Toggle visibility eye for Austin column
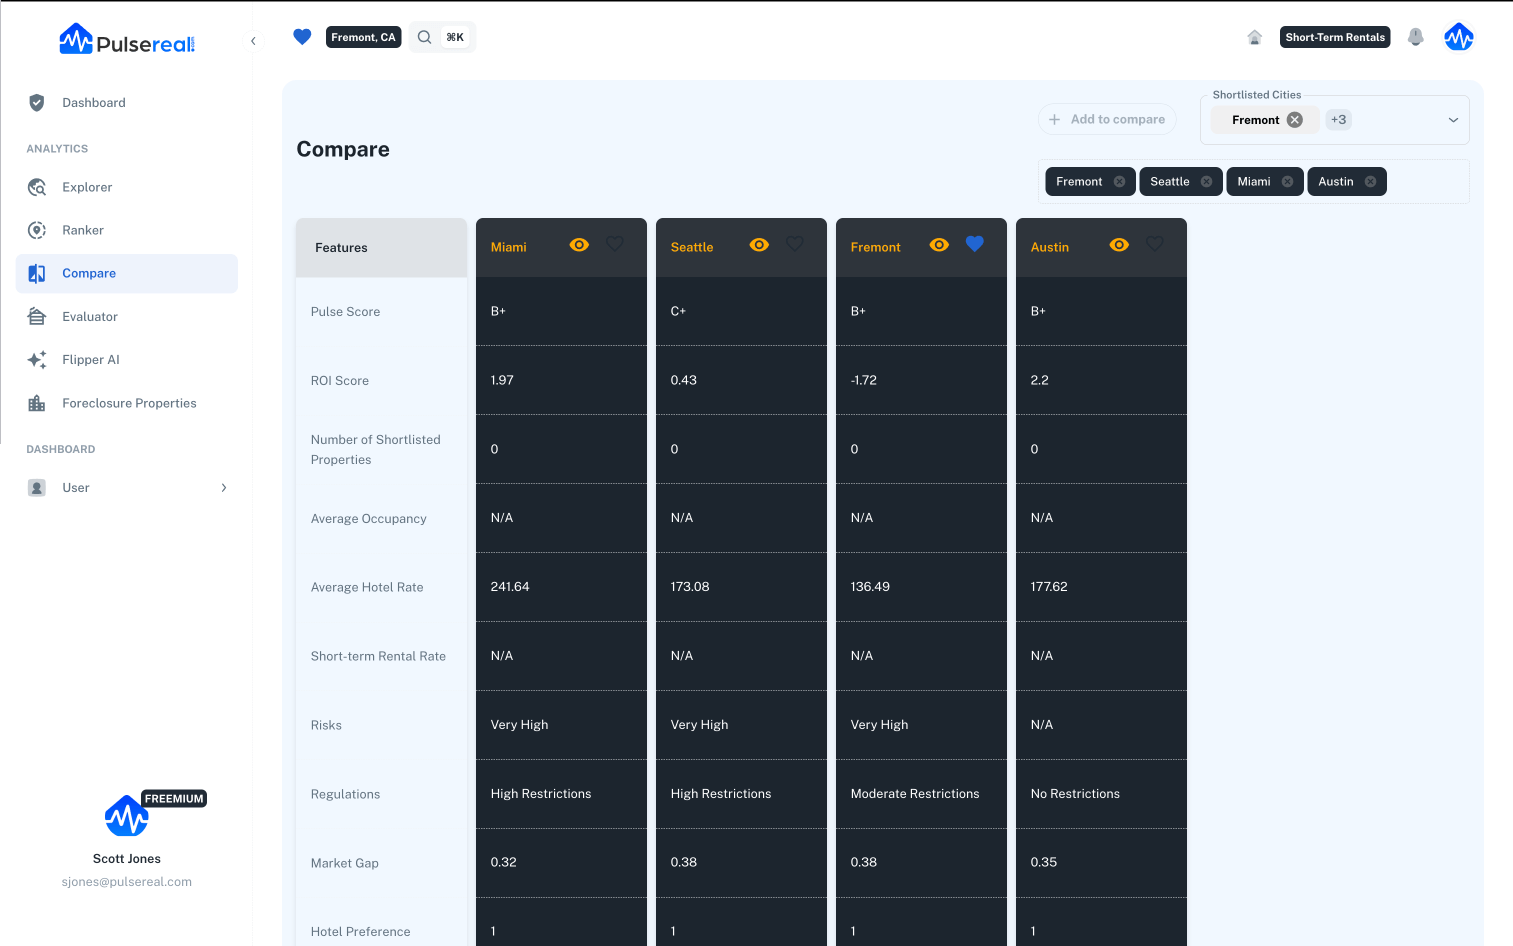 pos(1119,245)
